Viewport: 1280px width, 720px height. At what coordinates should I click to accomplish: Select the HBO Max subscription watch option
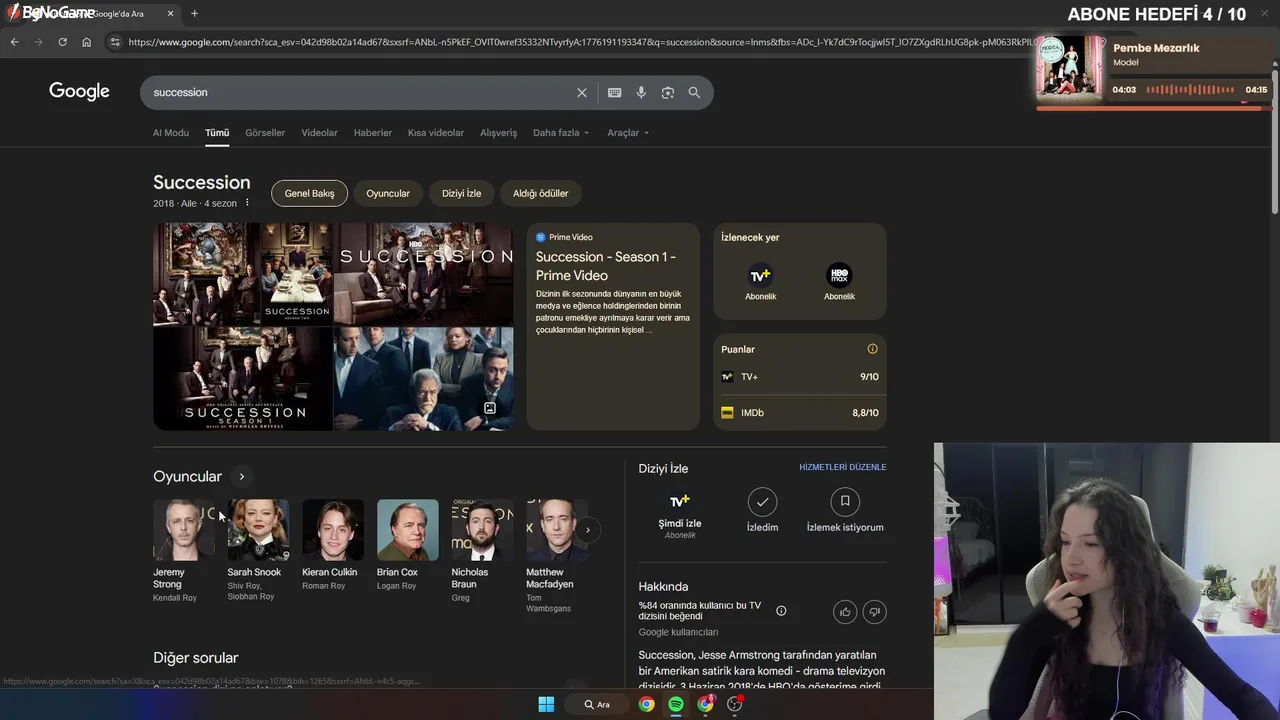point(839,281)
